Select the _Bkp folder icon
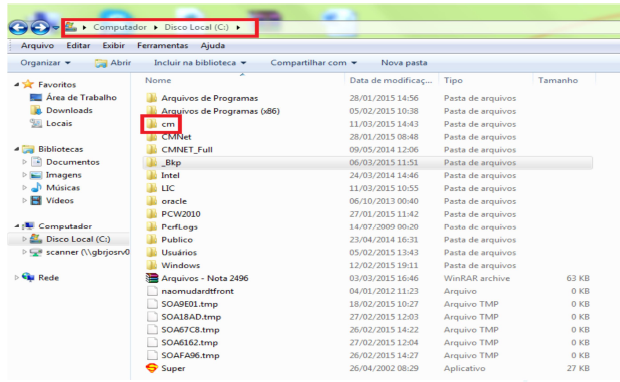620x382 pixels. [x=151, y=162]
